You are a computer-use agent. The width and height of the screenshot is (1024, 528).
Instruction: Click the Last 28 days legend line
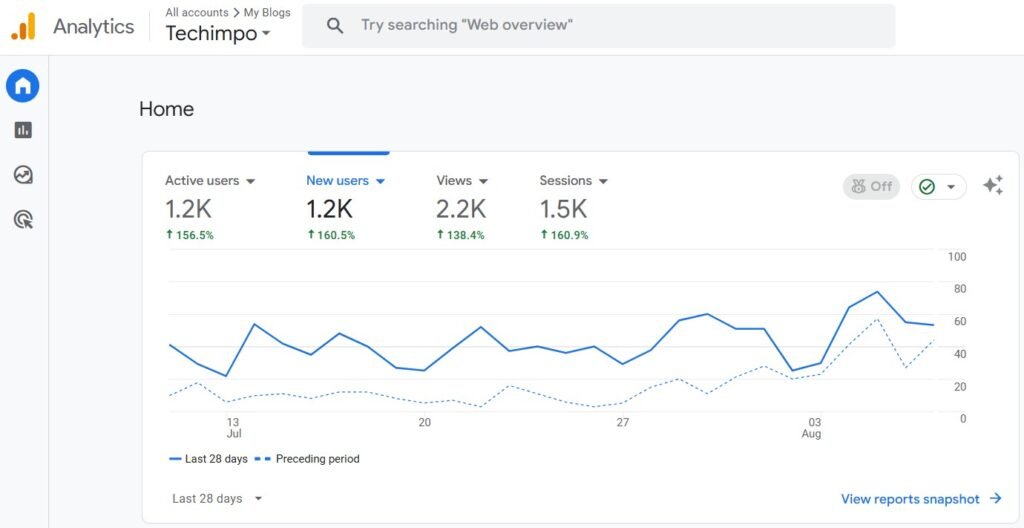207,459
